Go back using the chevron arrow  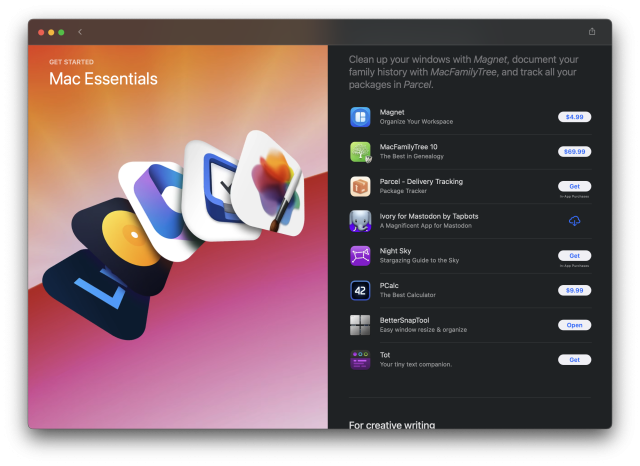80,32
